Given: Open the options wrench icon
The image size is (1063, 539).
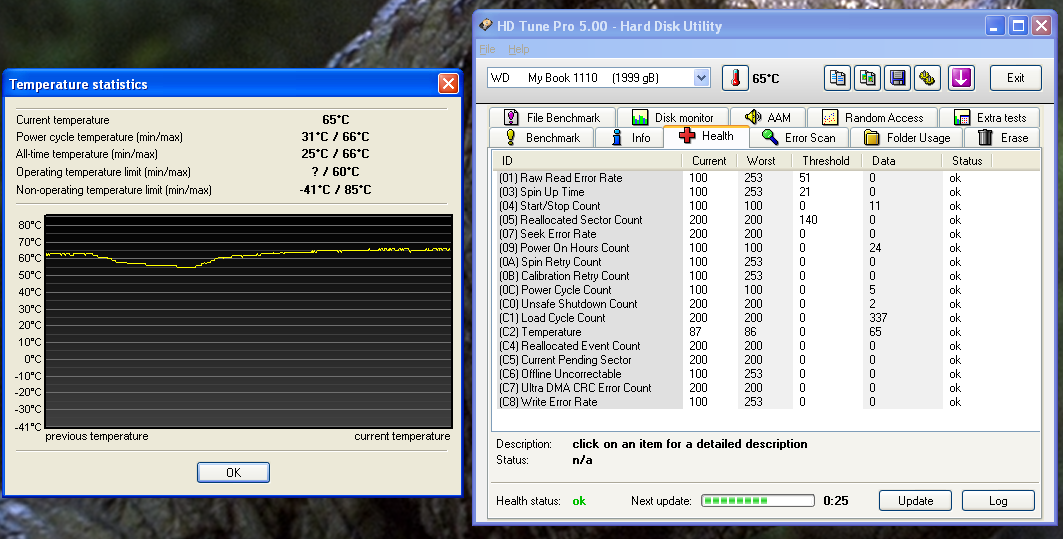Looking at the screenshot, I should (927, 78).
